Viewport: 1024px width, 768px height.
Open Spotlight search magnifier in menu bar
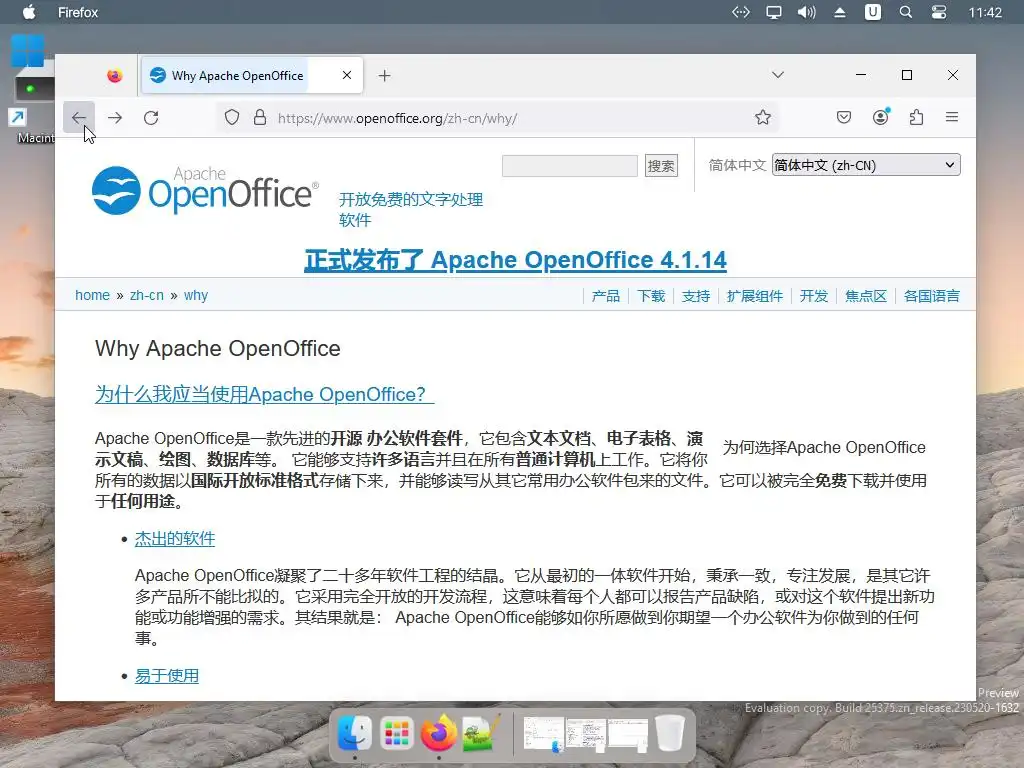coord(906,12)
